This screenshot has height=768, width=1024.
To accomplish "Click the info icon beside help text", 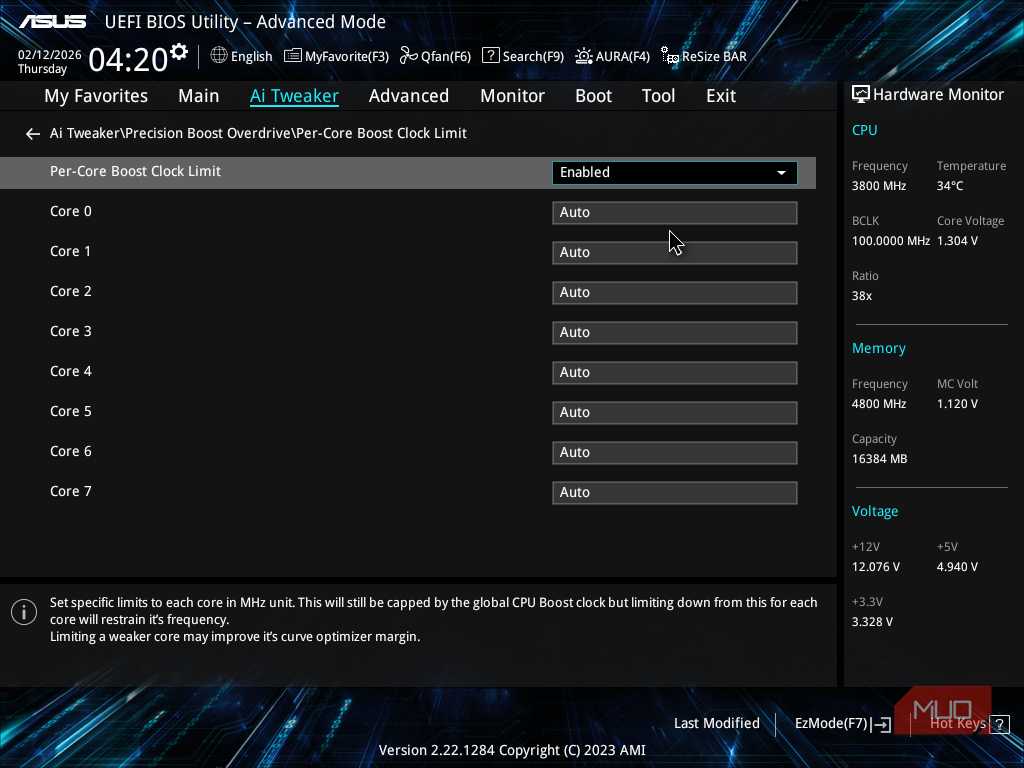I will [24, 612].
